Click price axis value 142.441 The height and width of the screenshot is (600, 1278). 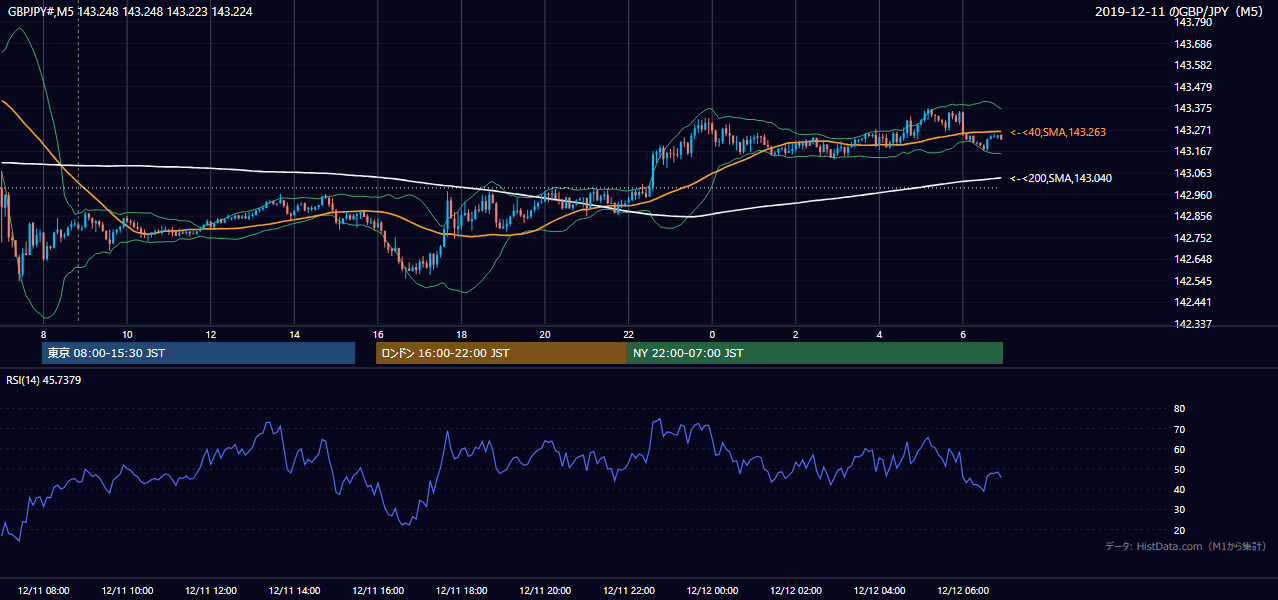coord(1192,302)
